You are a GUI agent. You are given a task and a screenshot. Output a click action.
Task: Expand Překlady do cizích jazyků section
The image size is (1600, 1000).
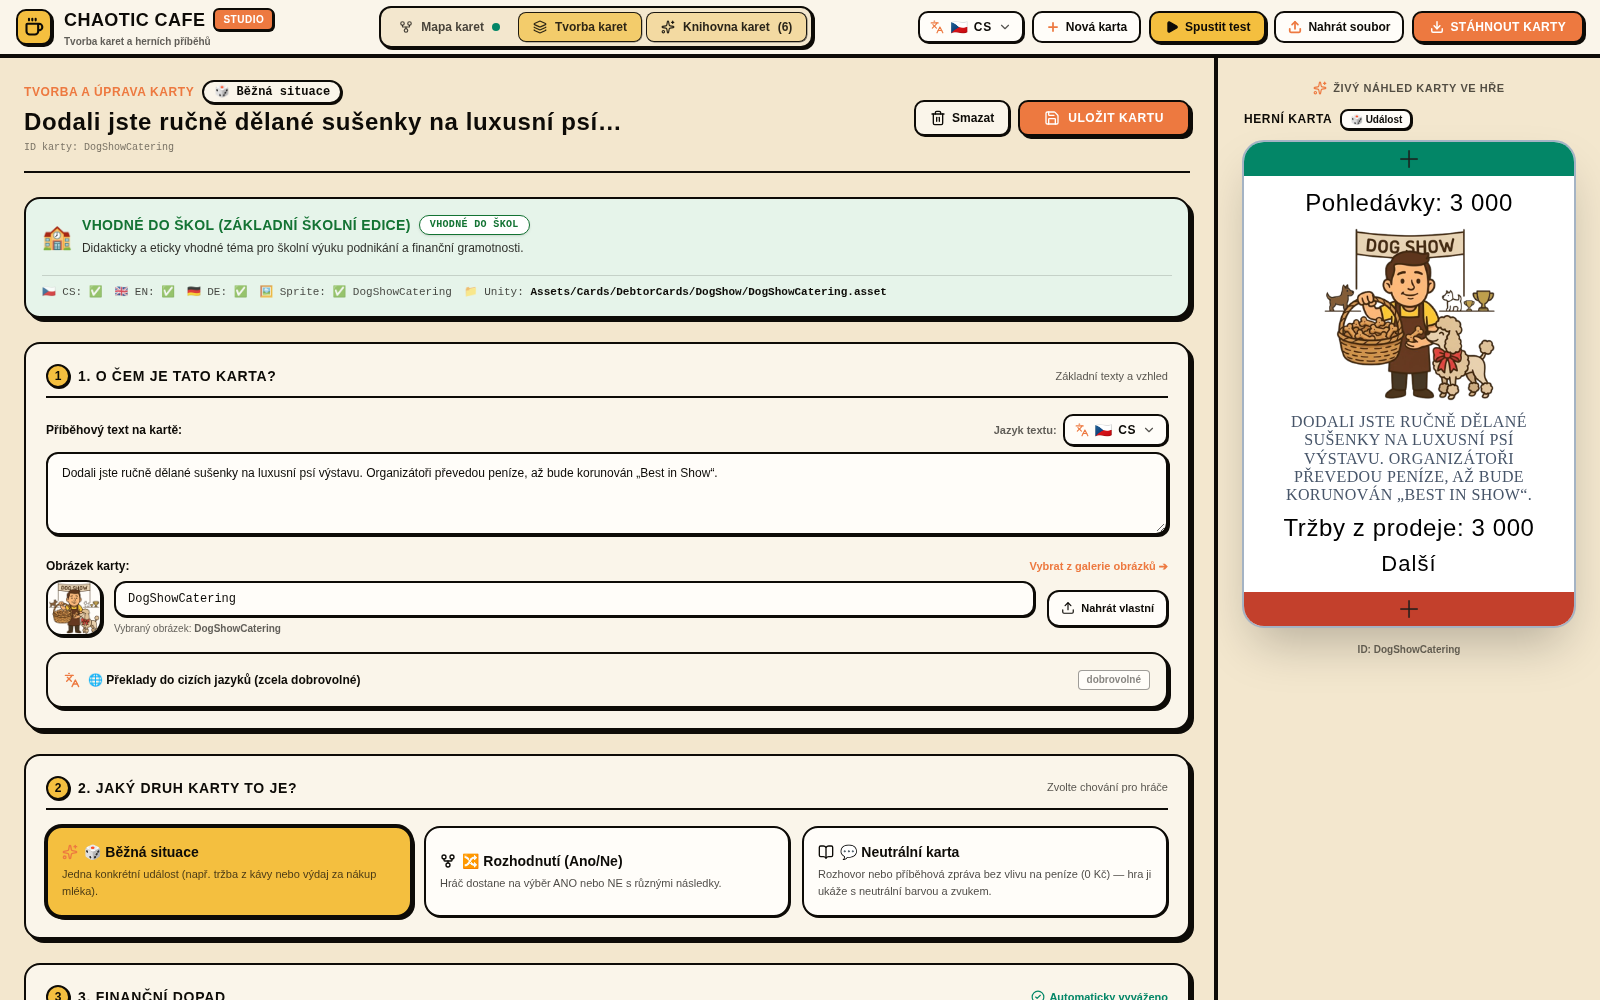[607, 680]
